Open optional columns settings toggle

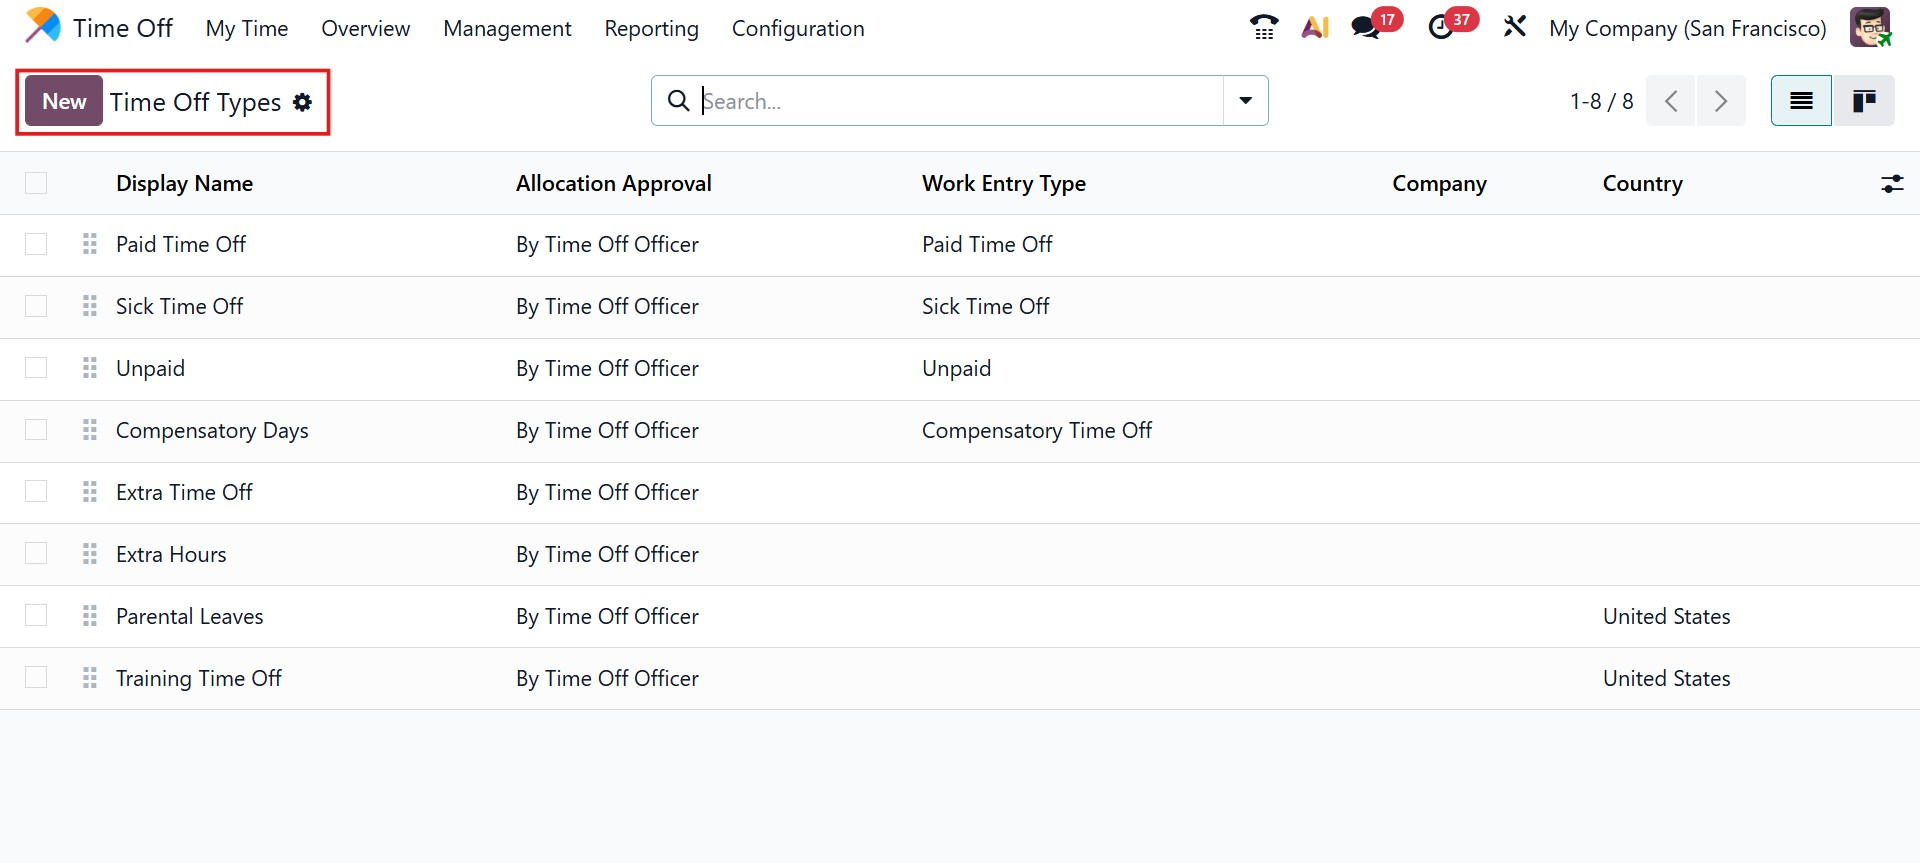click(1892, 184)
